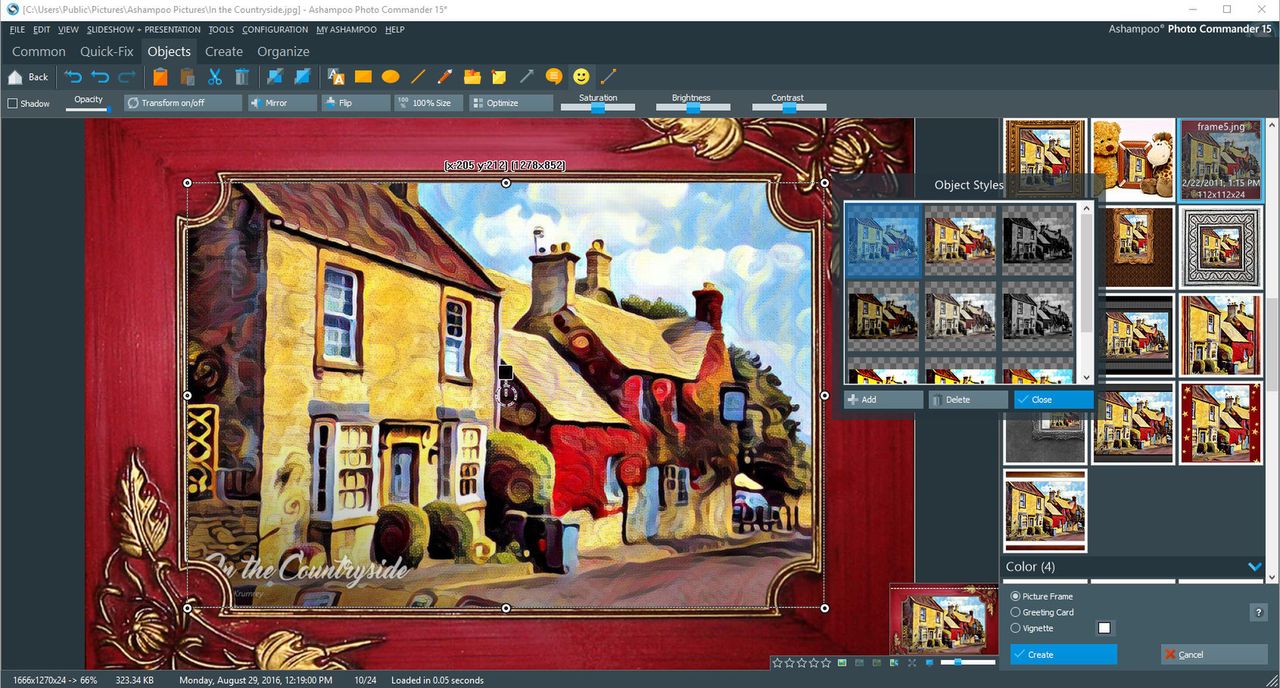
Task: Click the zoom slider below preview
Action: click(x=968, y=662)
